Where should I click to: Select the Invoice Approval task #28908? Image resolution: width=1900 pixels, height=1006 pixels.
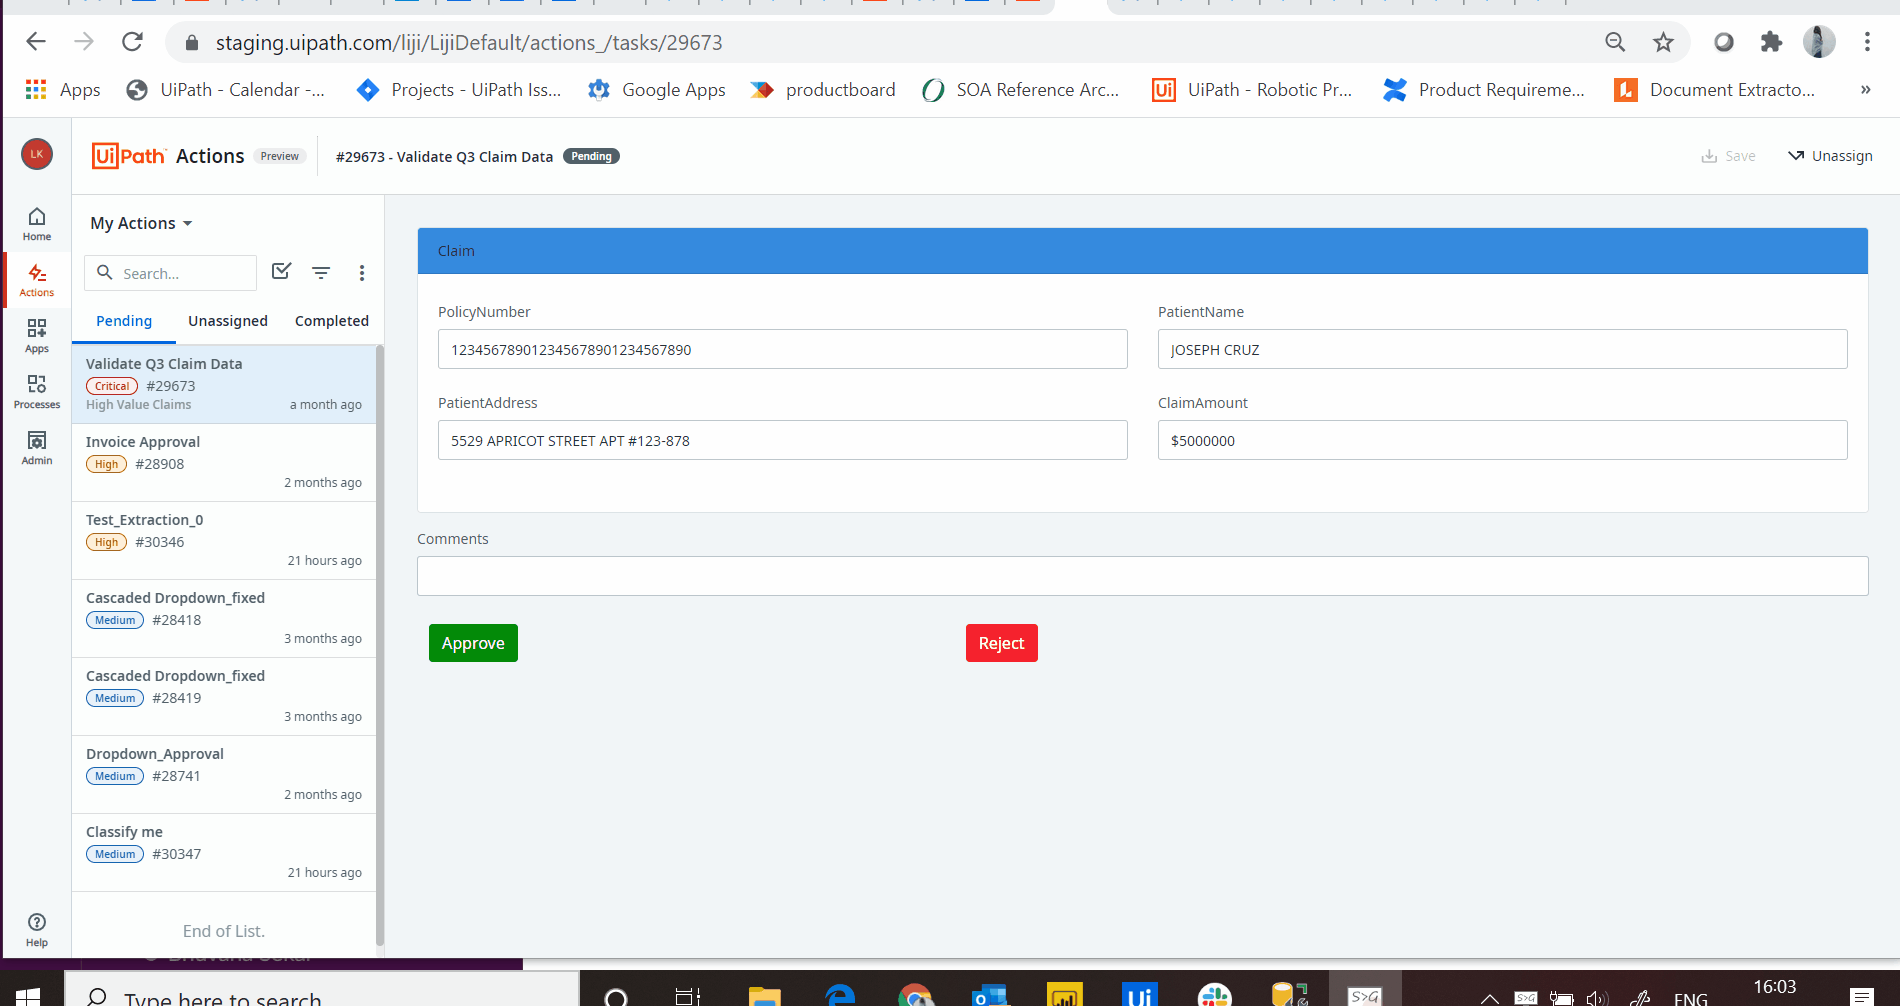tap(224, 462)
